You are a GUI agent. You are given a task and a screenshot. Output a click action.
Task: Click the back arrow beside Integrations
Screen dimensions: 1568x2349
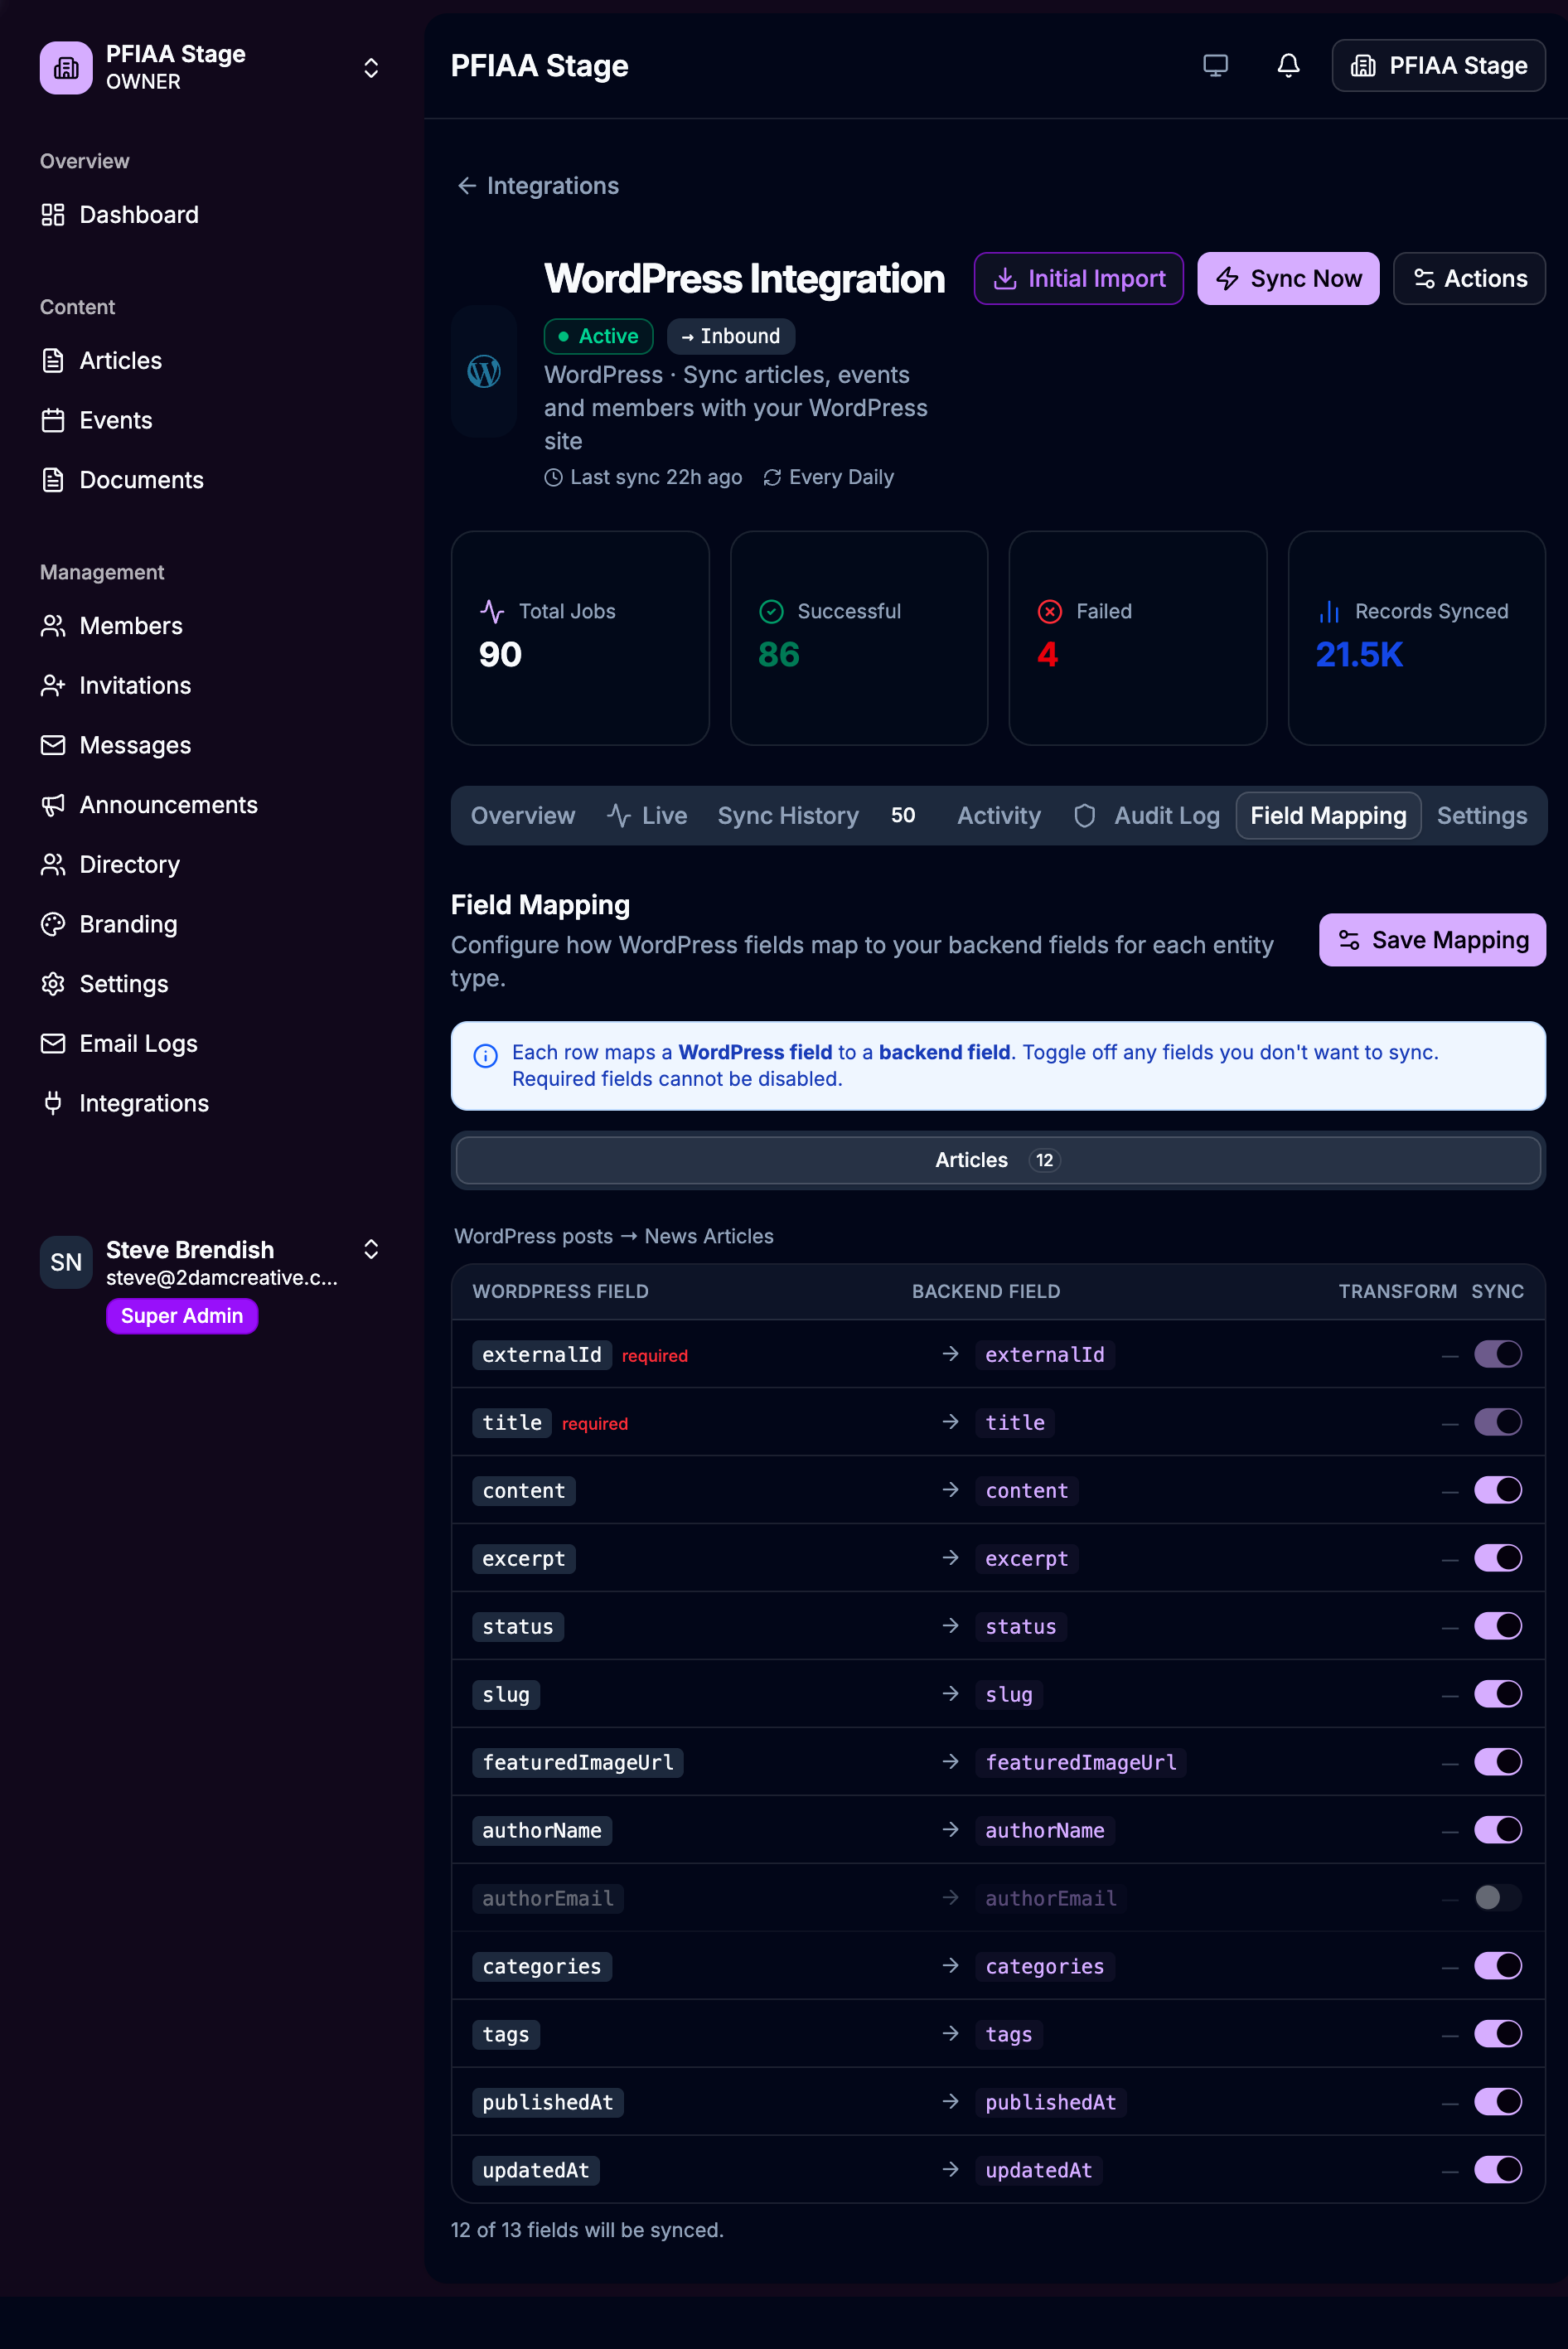tap(467, 186)
